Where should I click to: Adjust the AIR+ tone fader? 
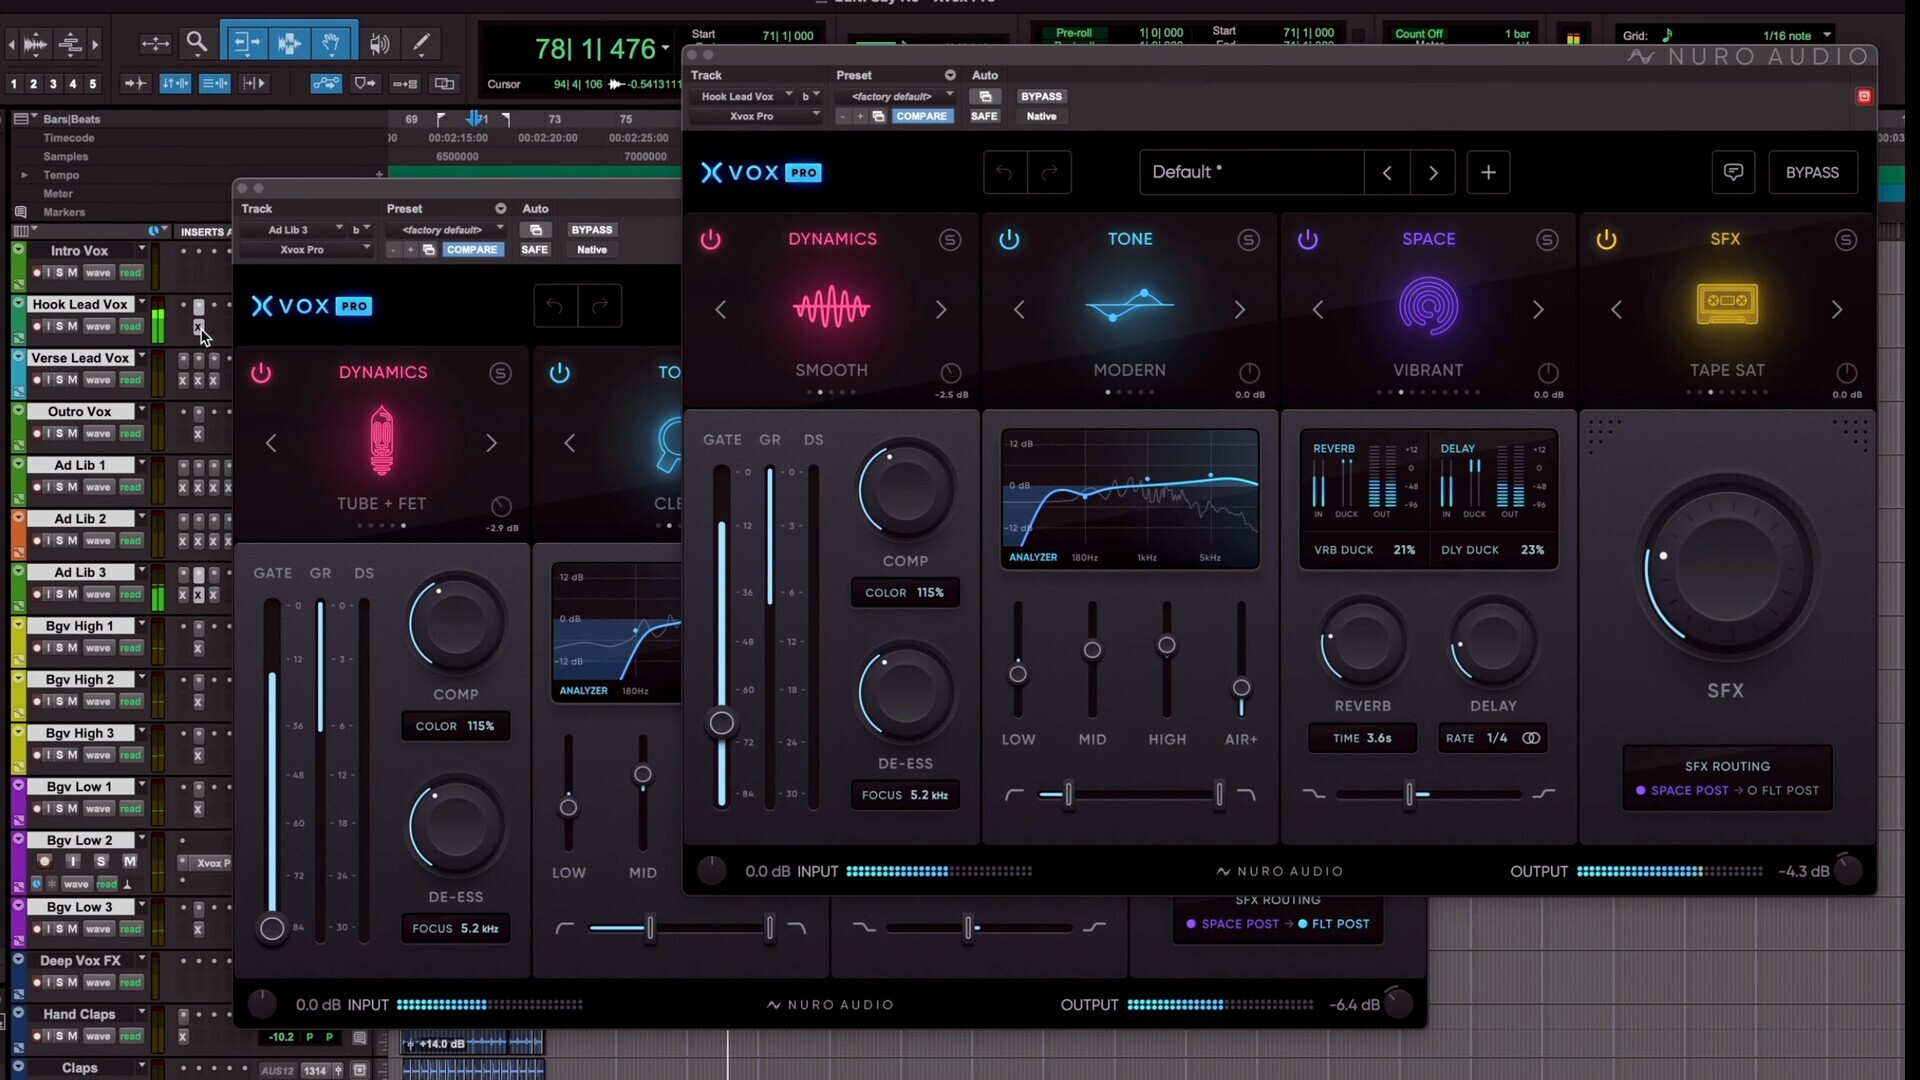1241,688
